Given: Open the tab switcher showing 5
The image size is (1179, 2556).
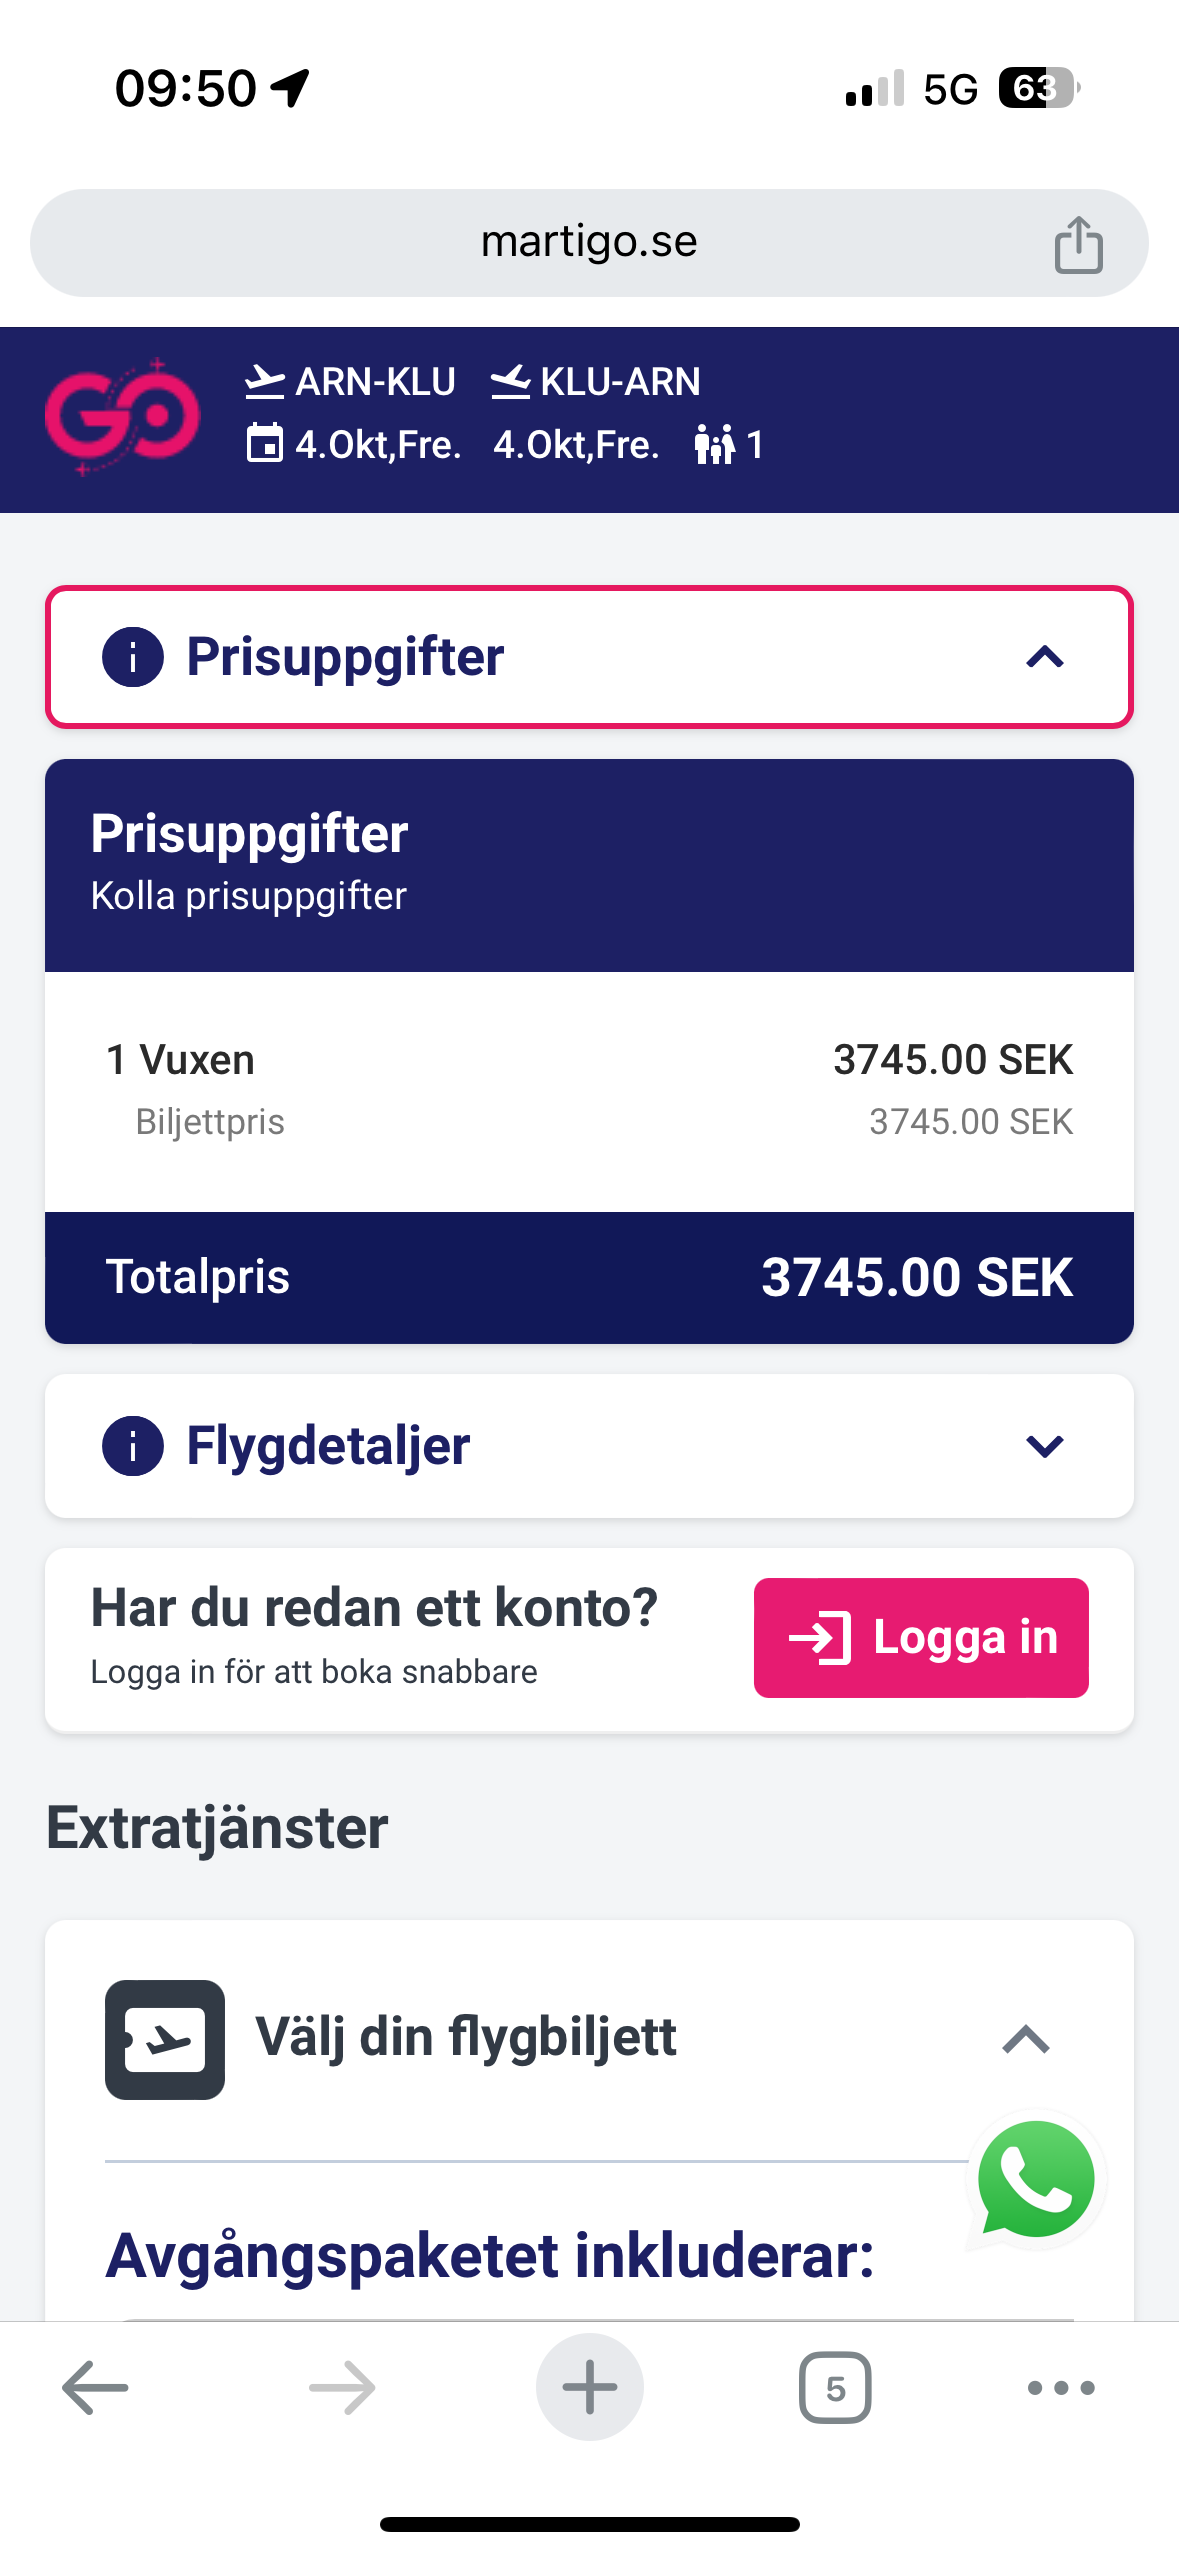Looking at the screenshot, I should 835,2388.
